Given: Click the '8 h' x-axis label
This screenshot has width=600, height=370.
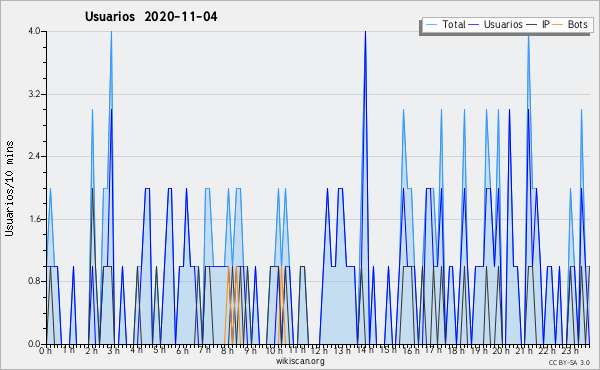Looking at the screenshot, I should (227, 351).
